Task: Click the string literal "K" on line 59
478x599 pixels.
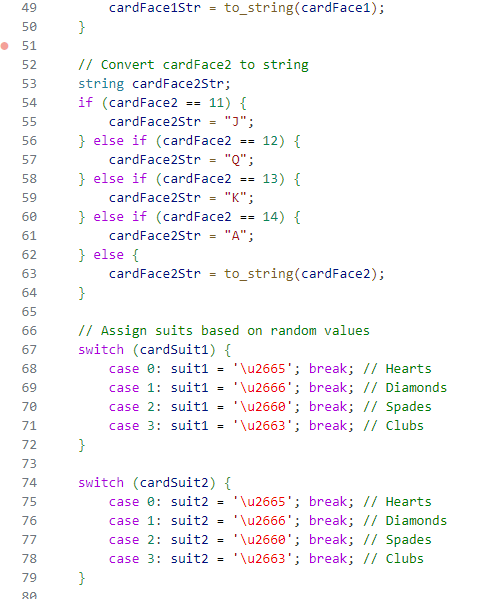Action: coord(235,198)
